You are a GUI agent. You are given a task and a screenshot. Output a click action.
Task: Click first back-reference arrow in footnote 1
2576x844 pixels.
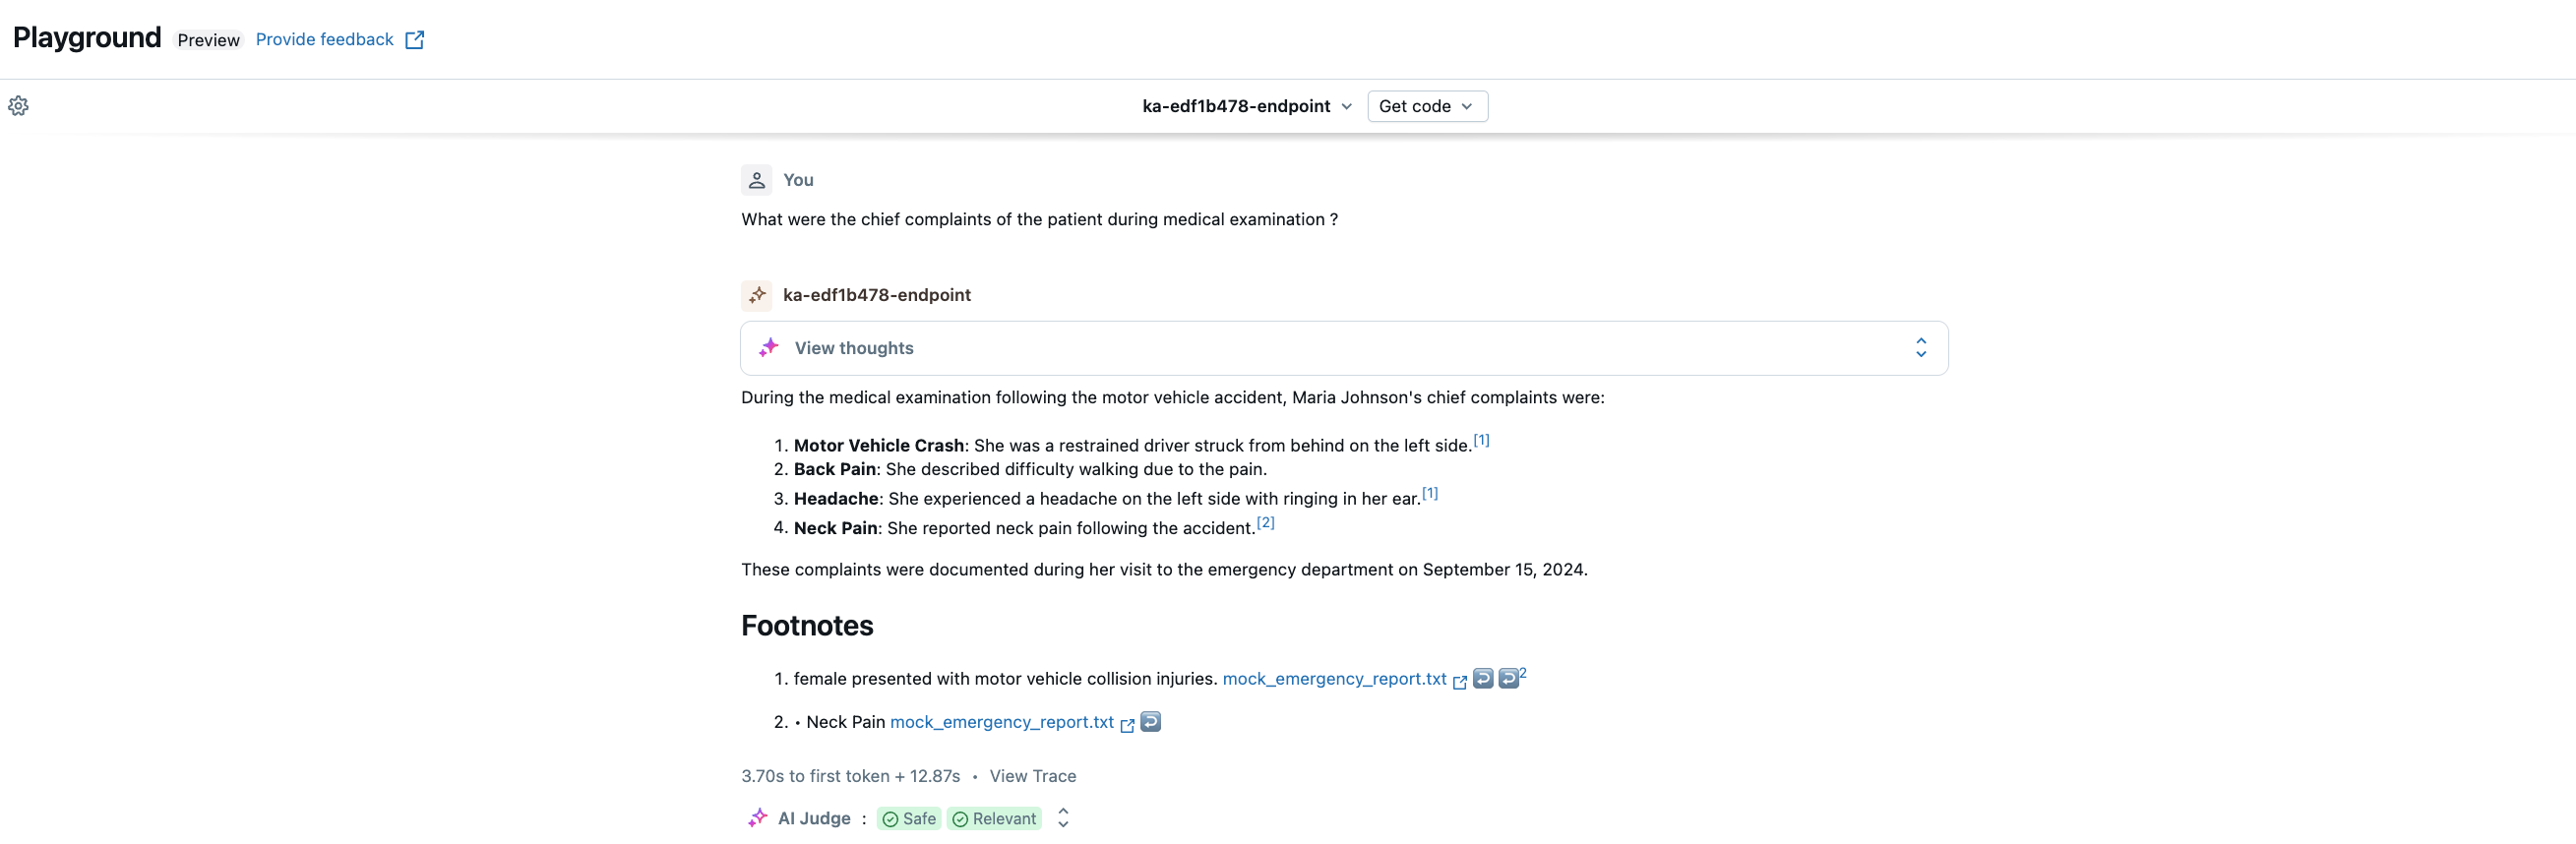point(1482,679)
